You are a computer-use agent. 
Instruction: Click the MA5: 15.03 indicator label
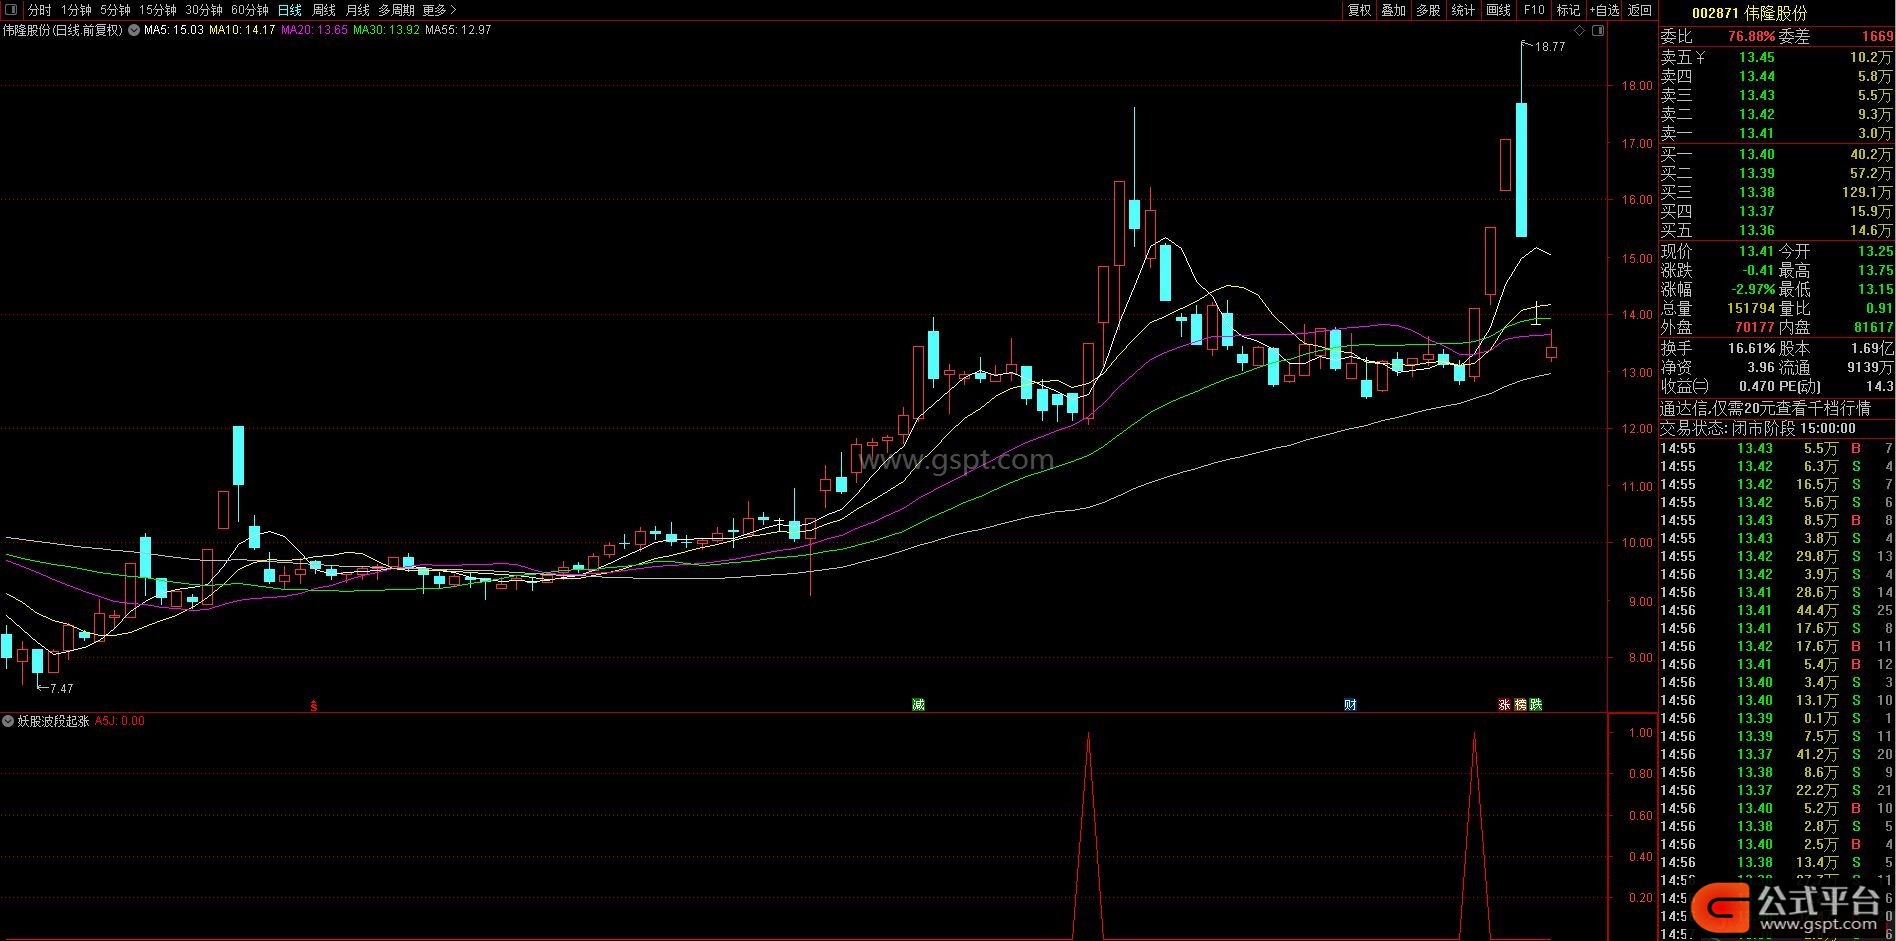[174, 30]
